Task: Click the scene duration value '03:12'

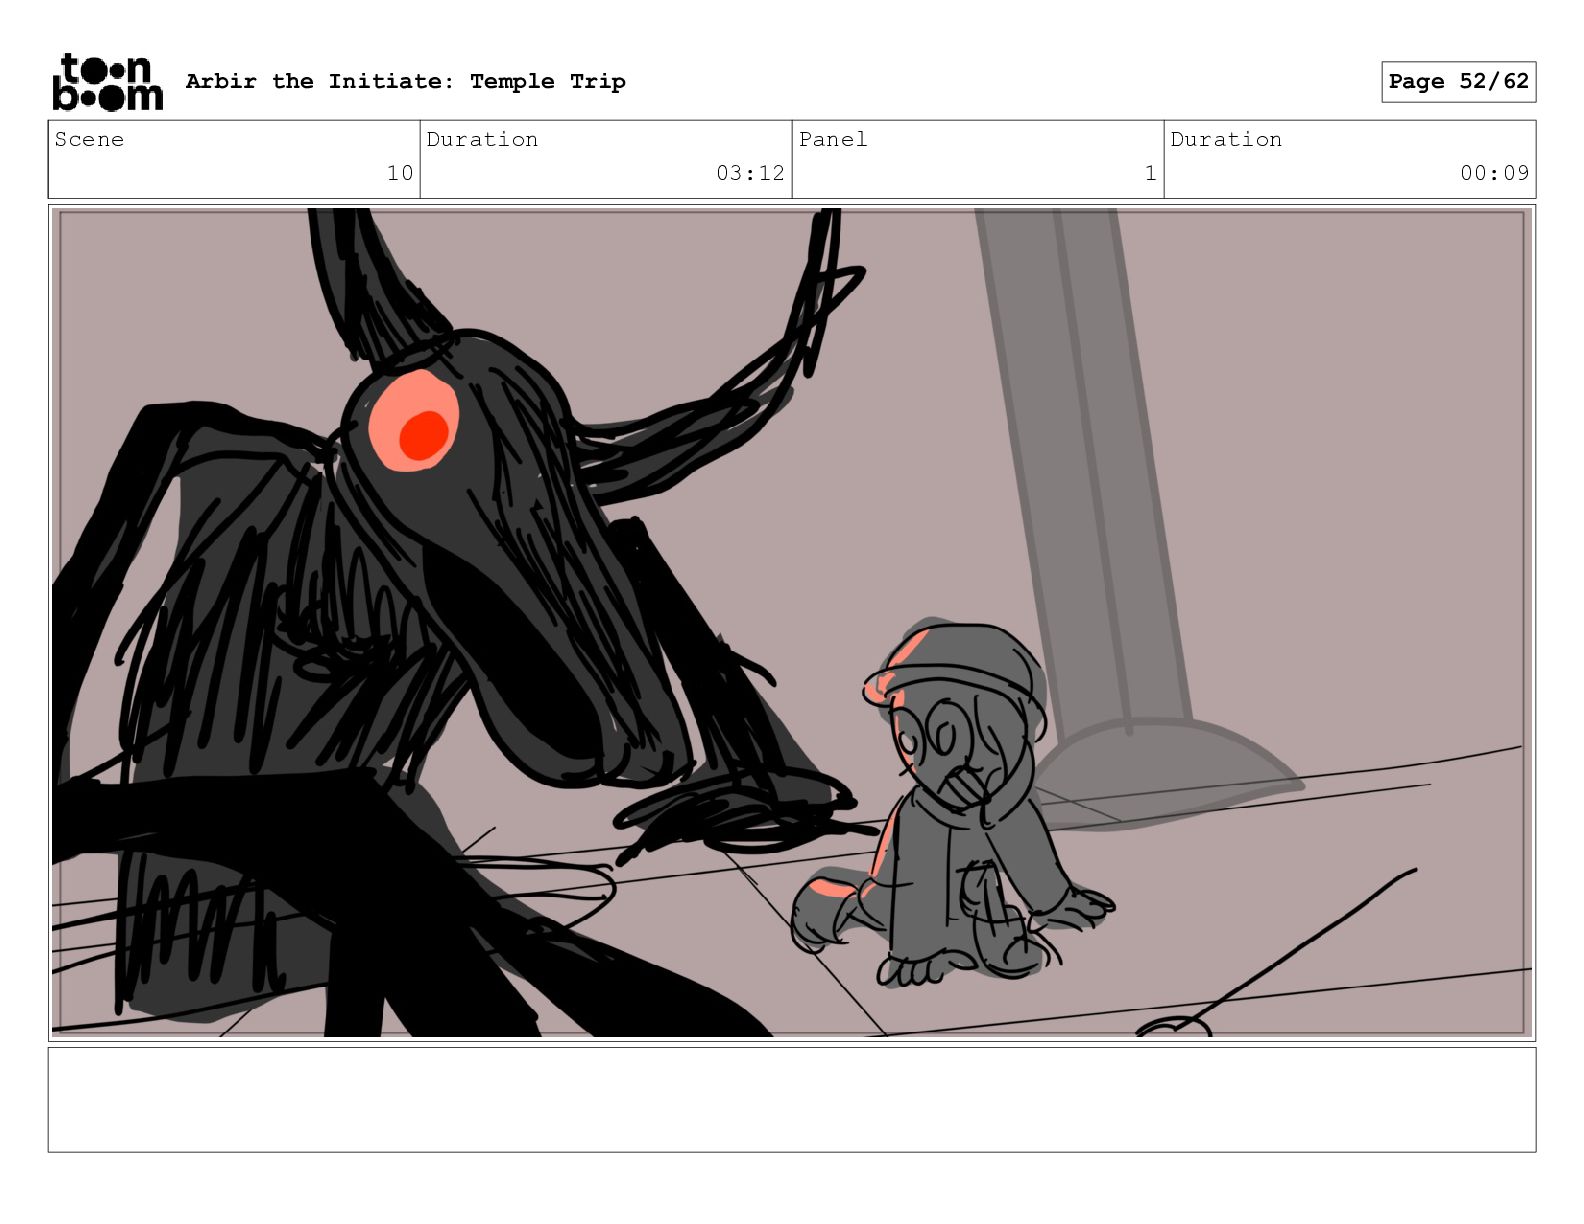Action: point(750,173)
